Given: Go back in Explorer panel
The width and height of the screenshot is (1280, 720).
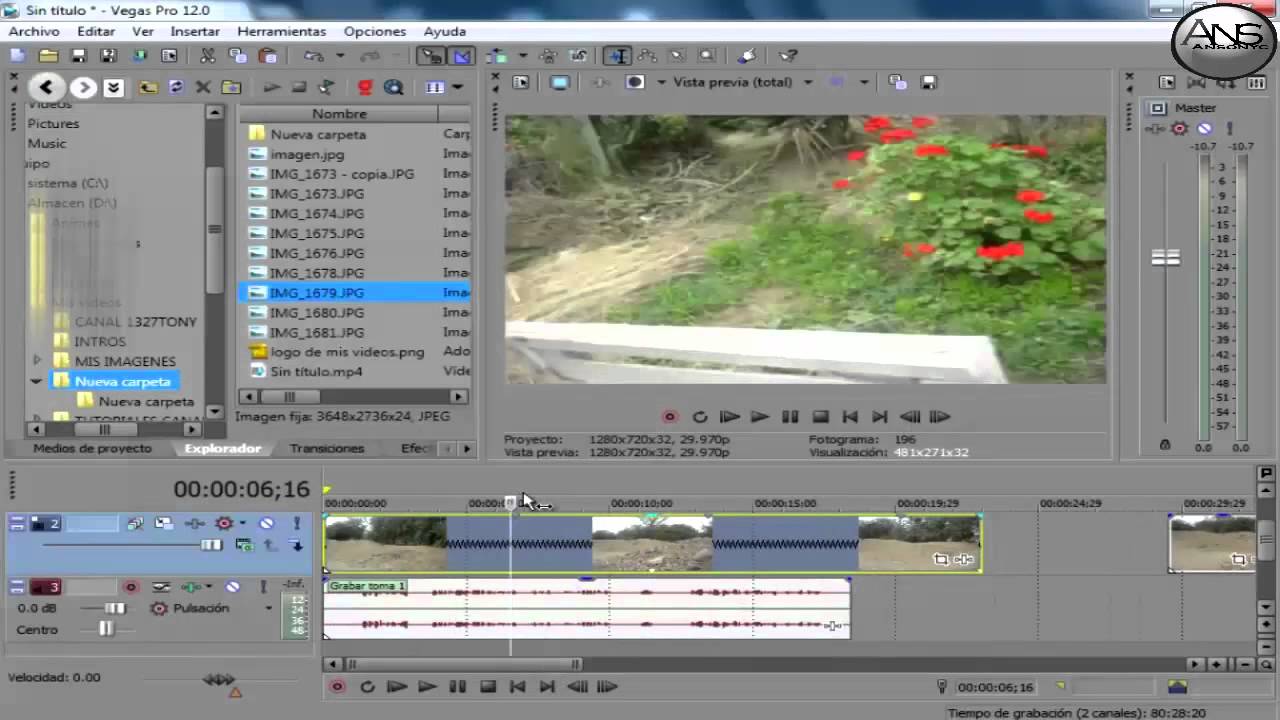Looking at the screenshot, I should coord(46,87).
